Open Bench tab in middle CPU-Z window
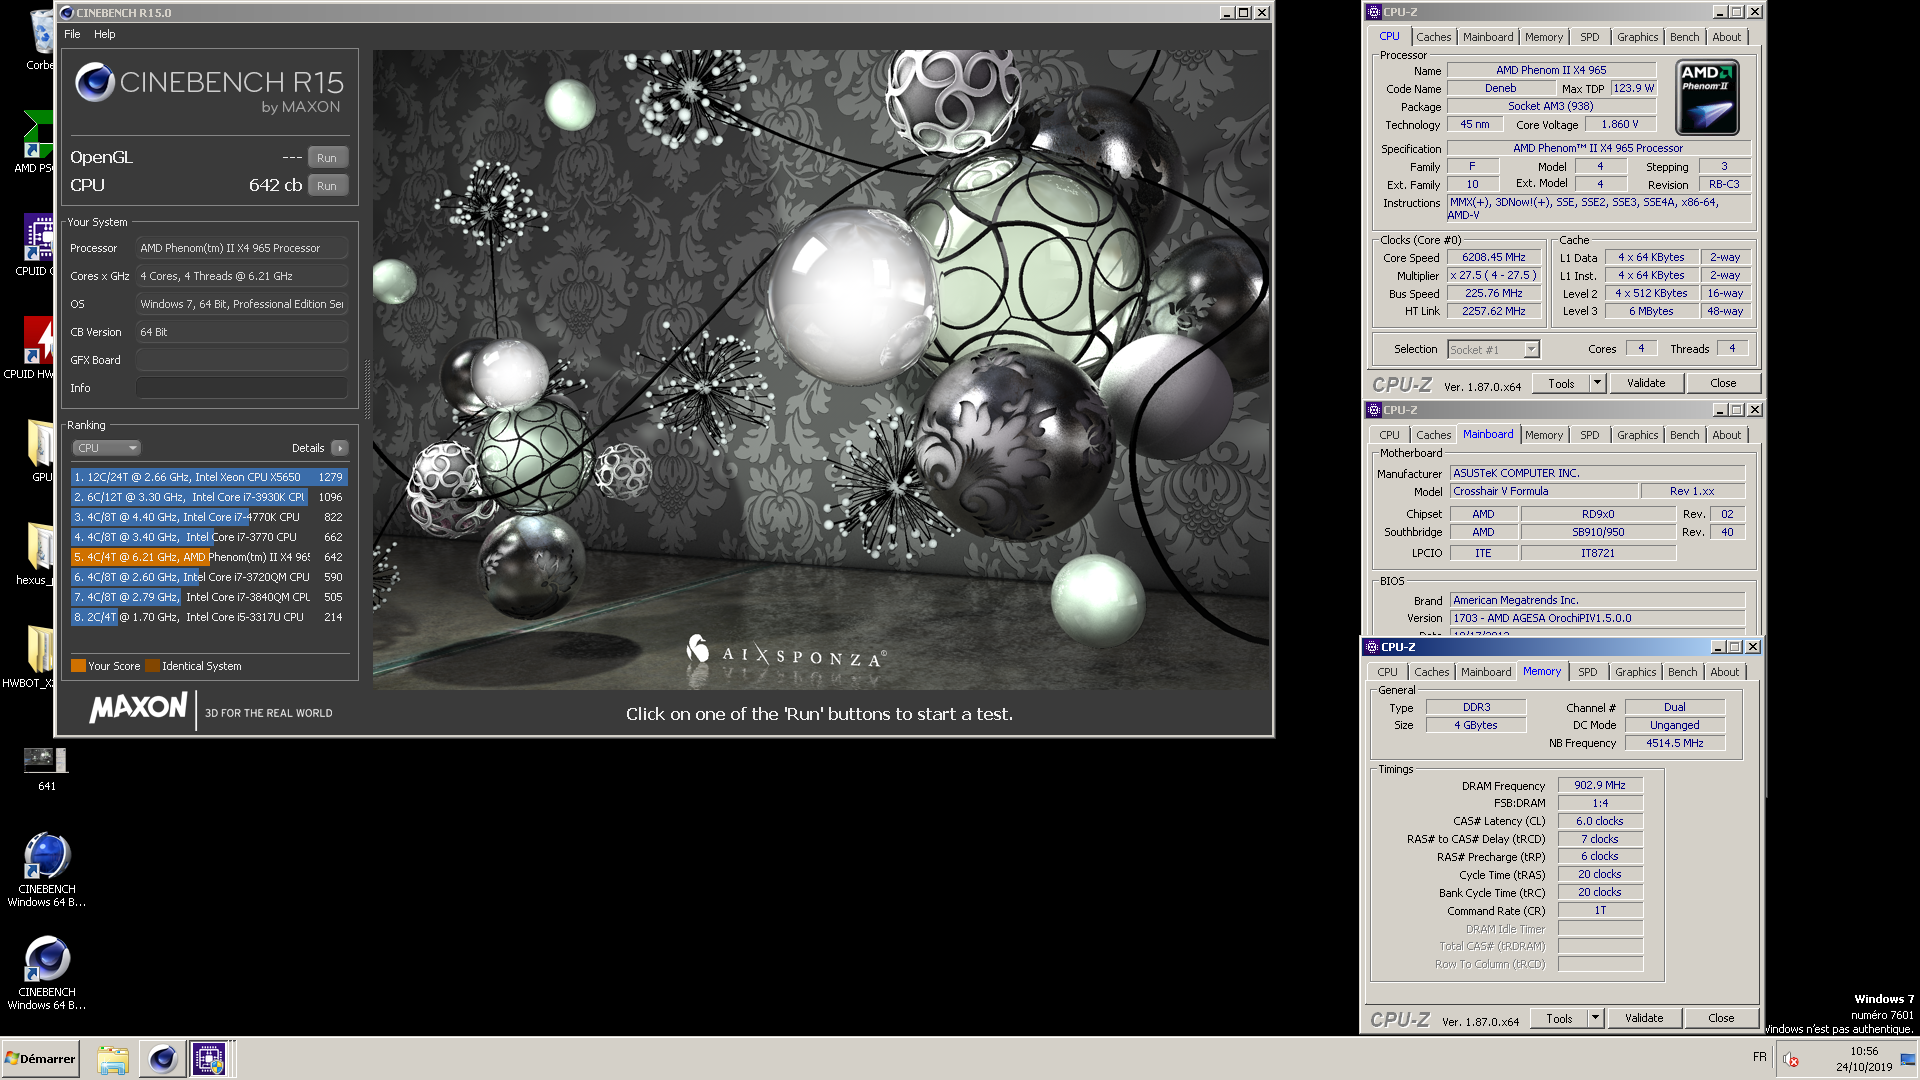This screenshot has width=1920, height=1080. (1684, 435)
